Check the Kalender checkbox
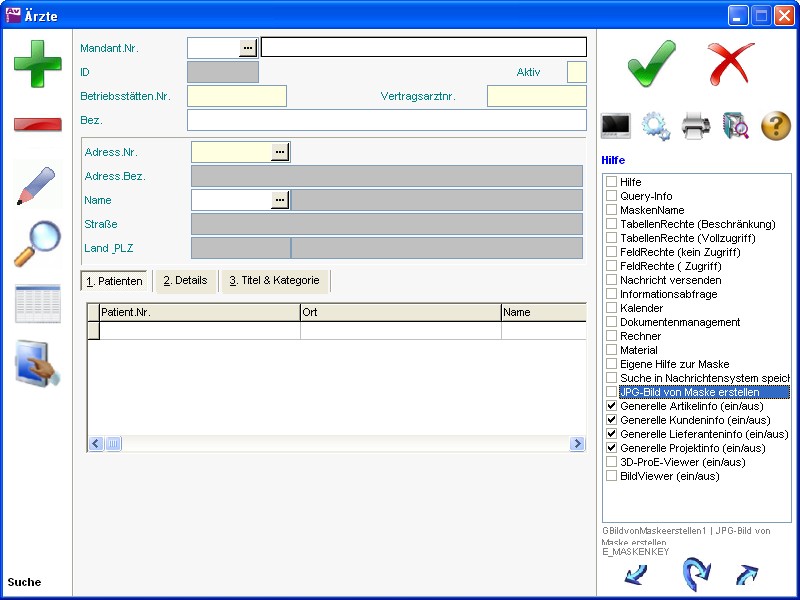The width and height of the screenshot is (800, 600). point(612,309)
